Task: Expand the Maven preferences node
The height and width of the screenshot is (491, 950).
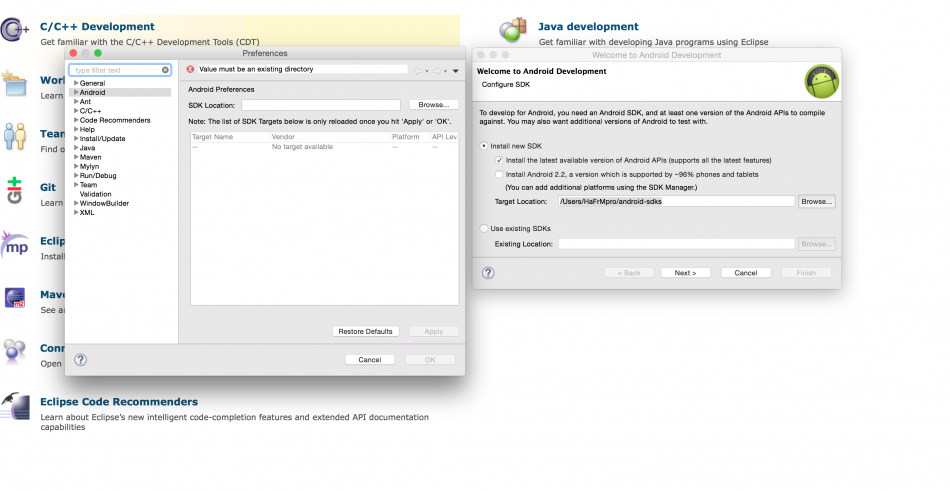Action: coord(76,157)
